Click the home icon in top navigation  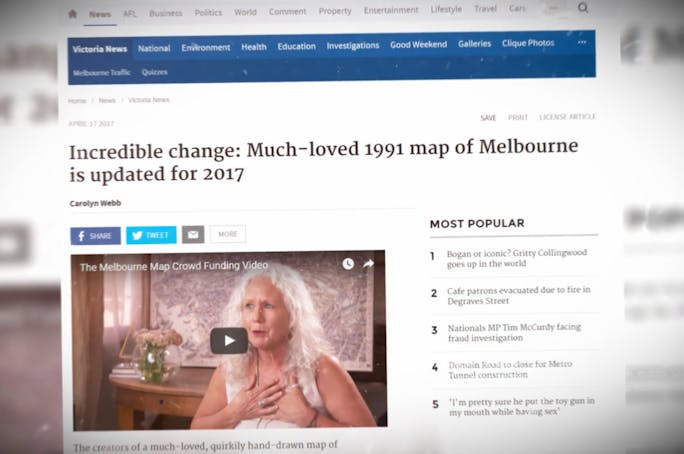73,14
